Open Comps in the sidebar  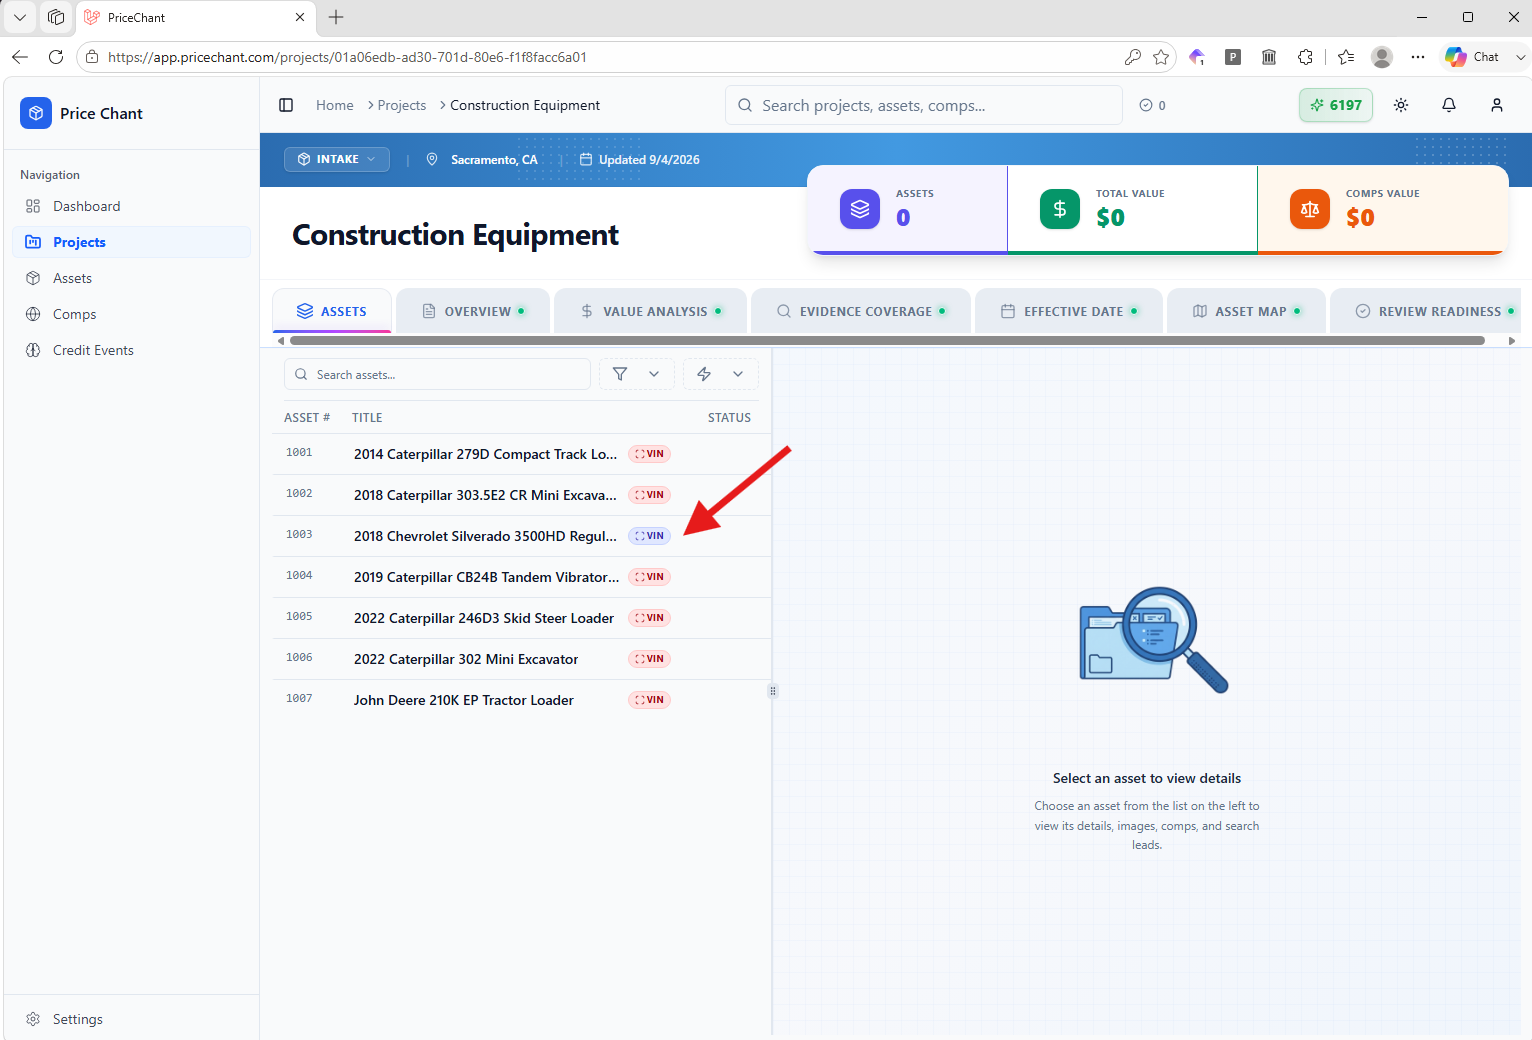pyautogui.click(x=132, y=314)
